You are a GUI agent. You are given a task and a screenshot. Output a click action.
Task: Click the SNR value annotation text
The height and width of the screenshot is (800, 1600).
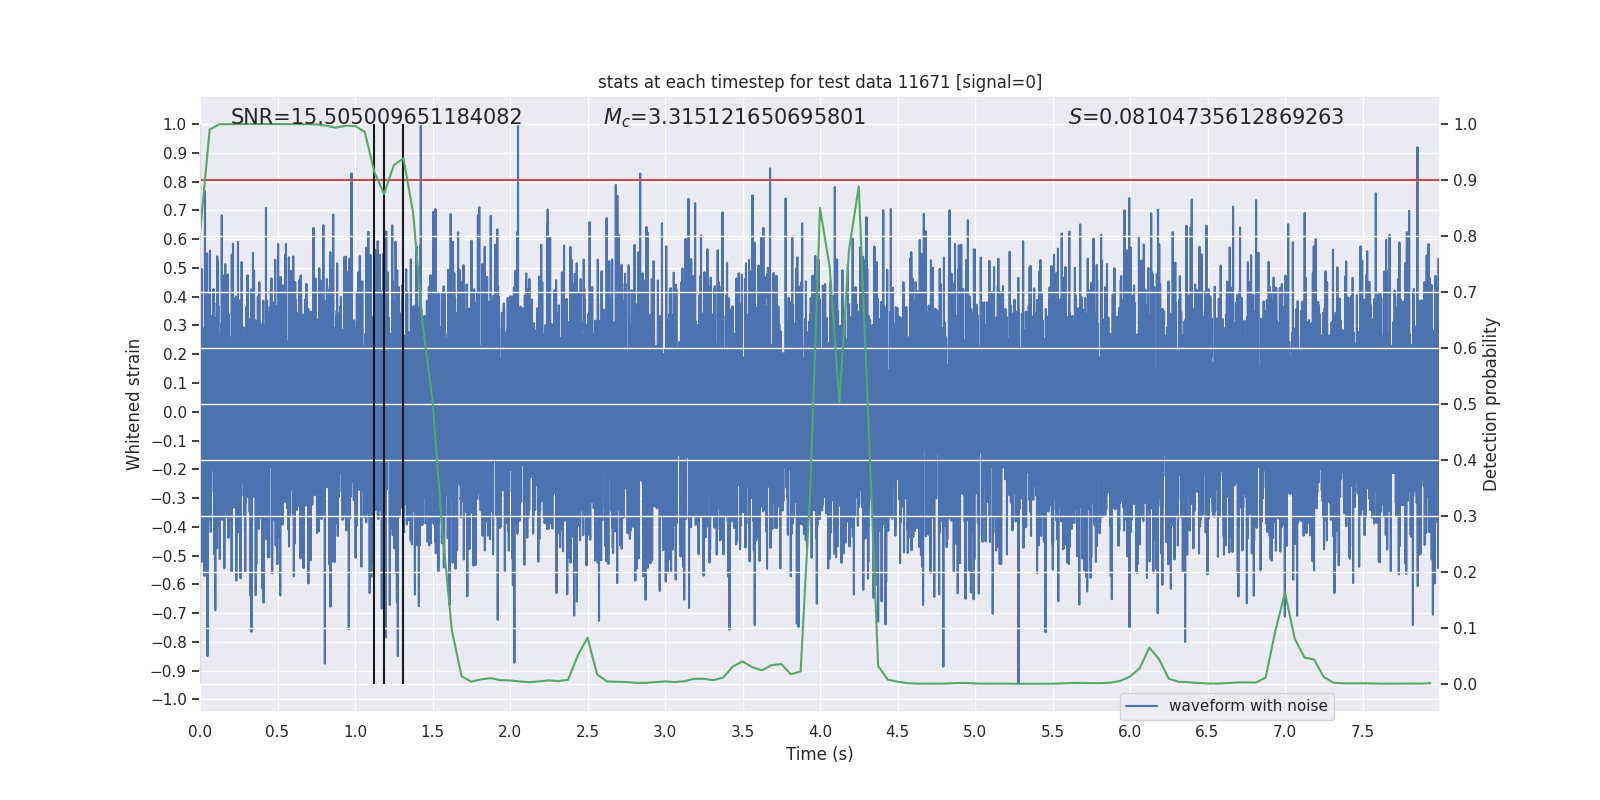(x=376, y=117)
